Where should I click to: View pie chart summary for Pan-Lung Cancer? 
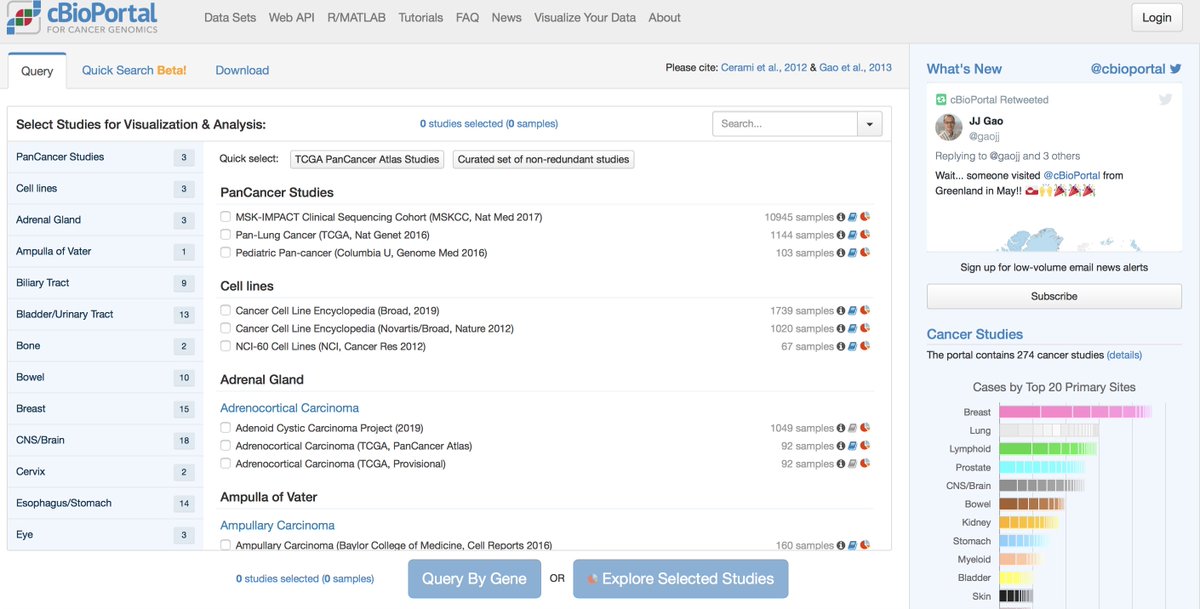coord(865,235)
